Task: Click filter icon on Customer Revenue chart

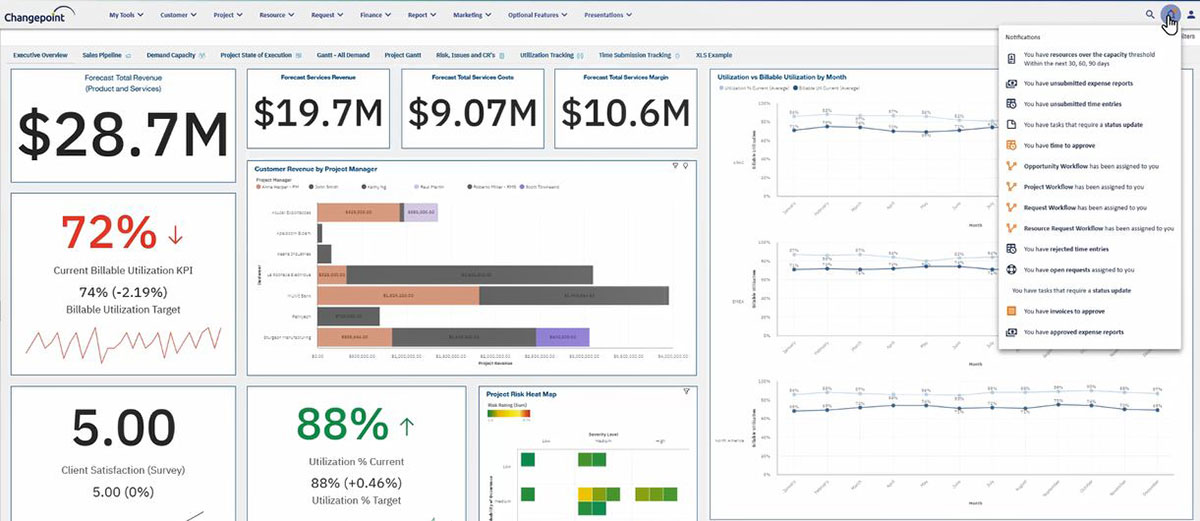Action: click(675, 166)
